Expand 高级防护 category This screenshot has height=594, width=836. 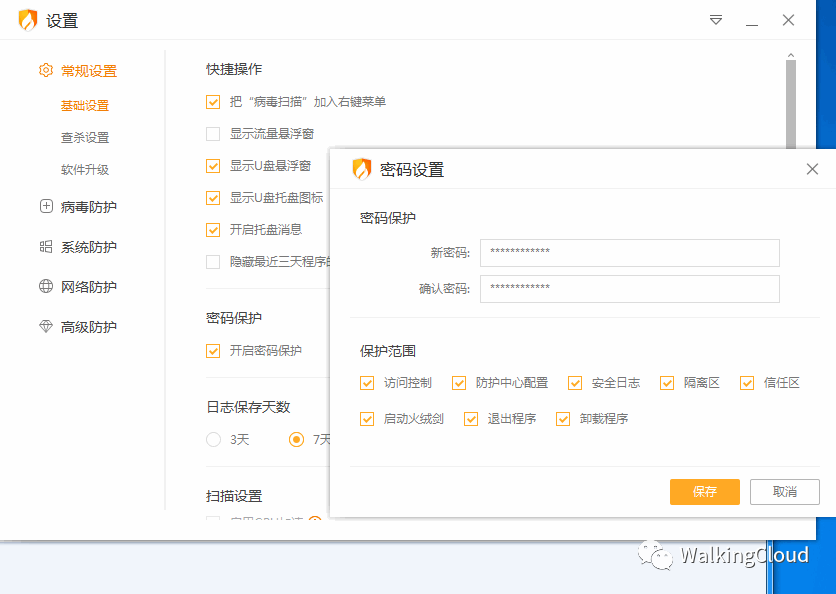coord(89,327)
